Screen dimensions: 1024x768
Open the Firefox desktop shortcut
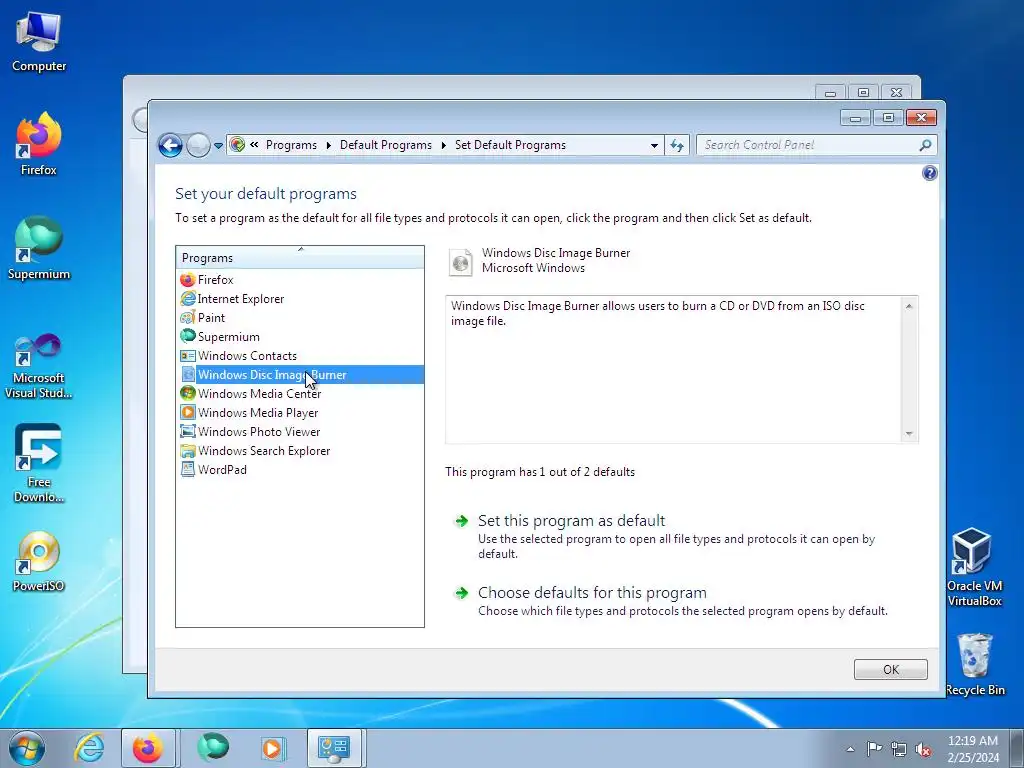point(39,144)
